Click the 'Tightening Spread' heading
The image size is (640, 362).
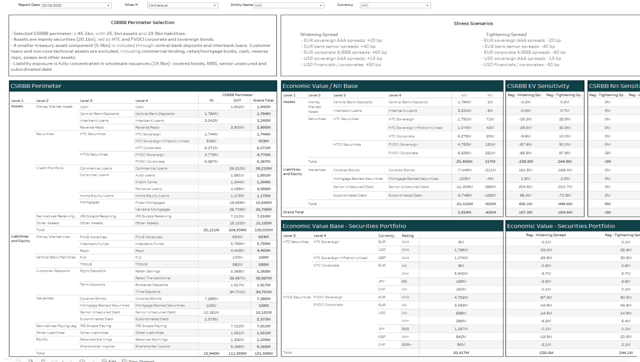pos(506,35)
